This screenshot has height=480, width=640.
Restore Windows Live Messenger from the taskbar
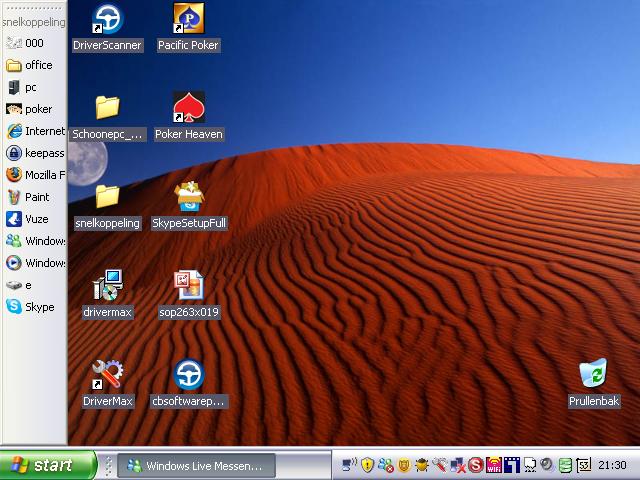click(197, 465)
